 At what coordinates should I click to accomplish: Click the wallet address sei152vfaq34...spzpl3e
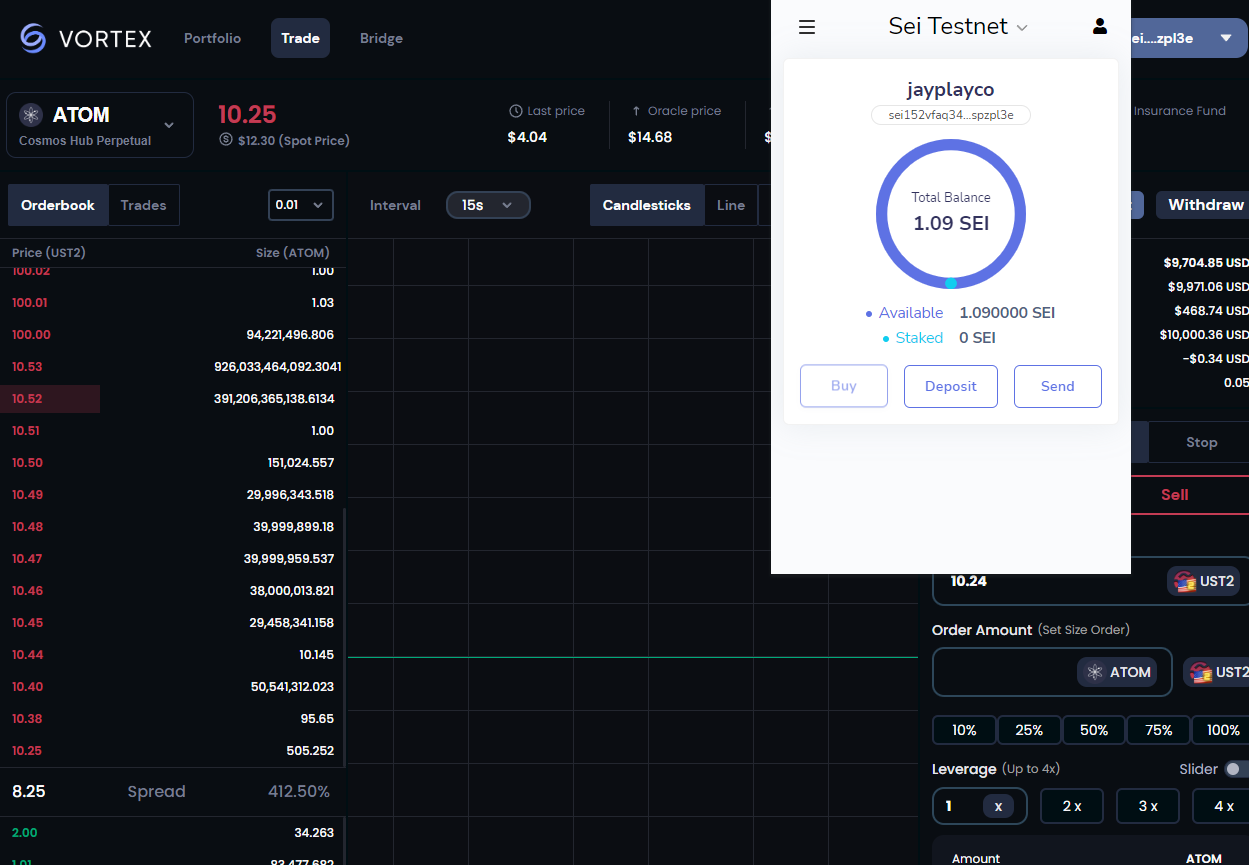click(x=951, y=115)
